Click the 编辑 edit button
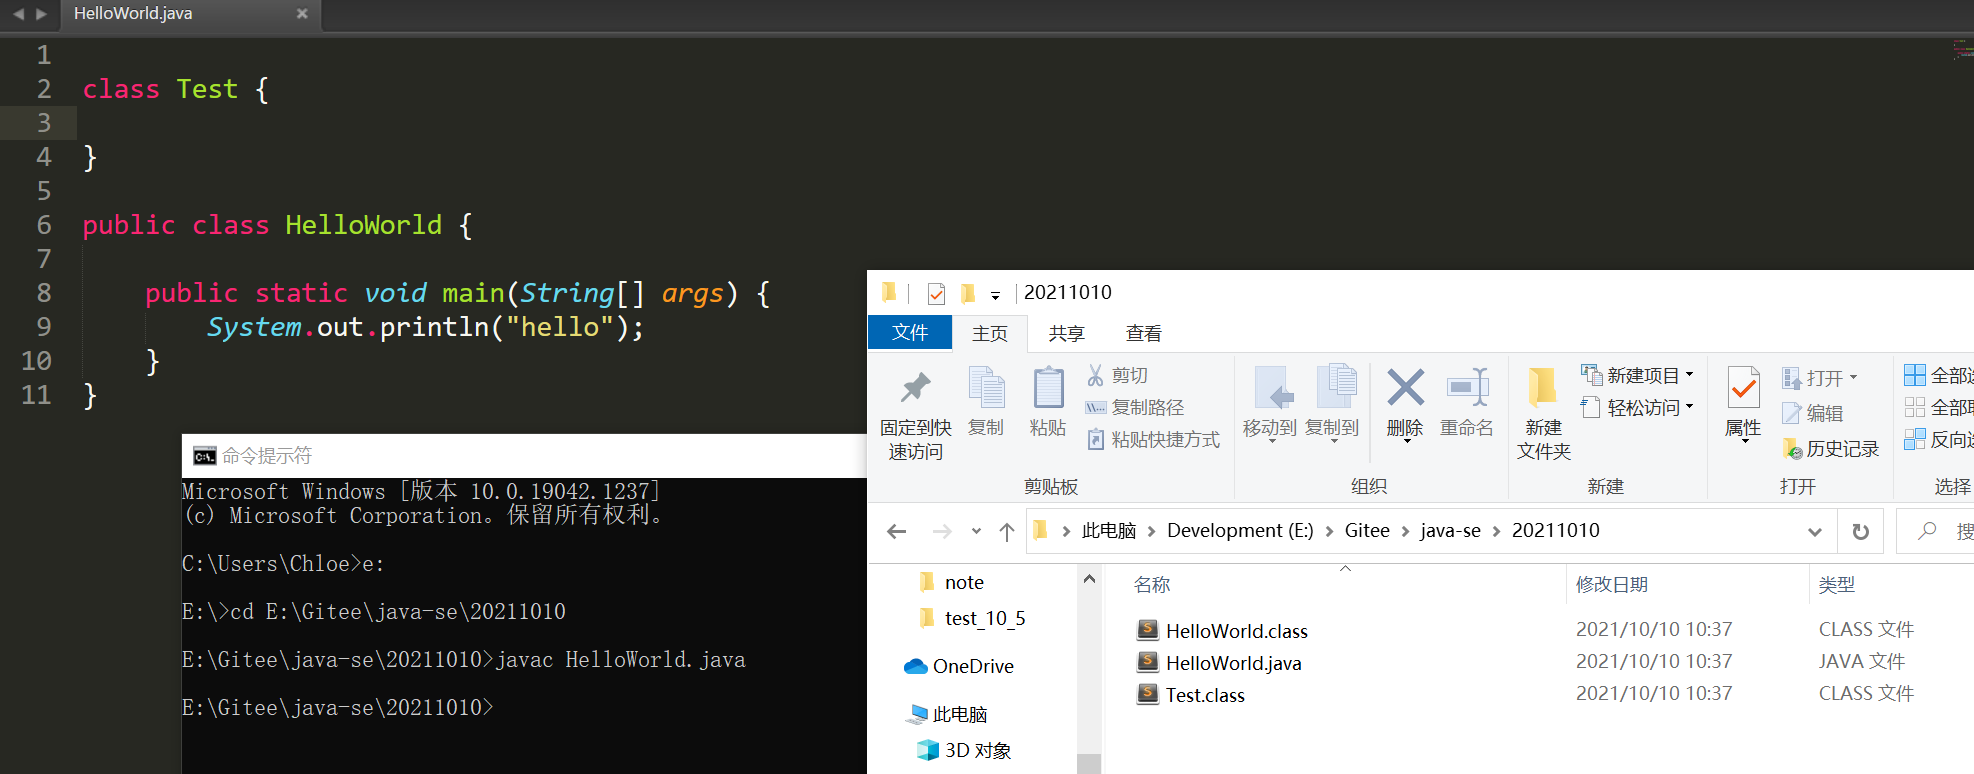This screenshot has height=774, width=1974. click(1813, 413)
